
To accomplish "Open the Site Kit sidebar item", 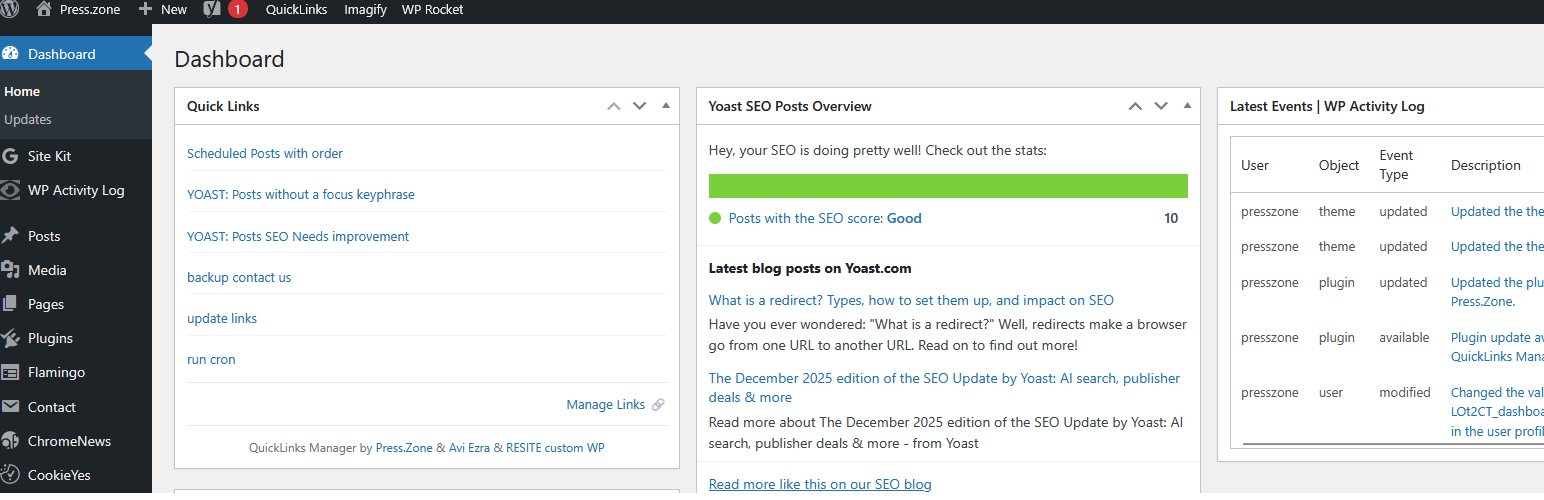I will pos(49,156).
